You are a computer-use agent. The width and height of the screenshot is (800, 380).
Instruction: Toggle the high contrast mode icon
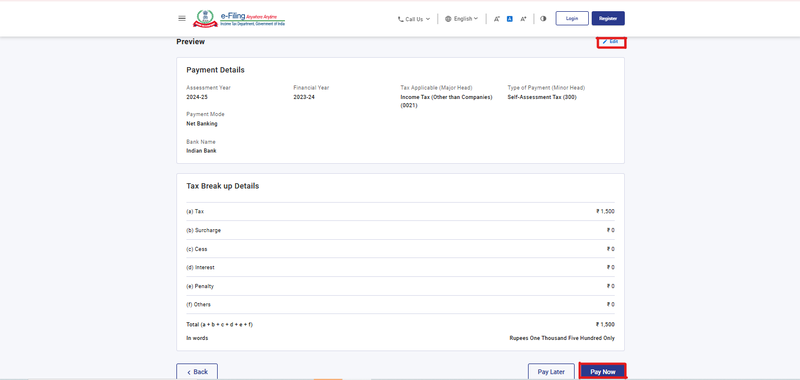pos(543,18)
